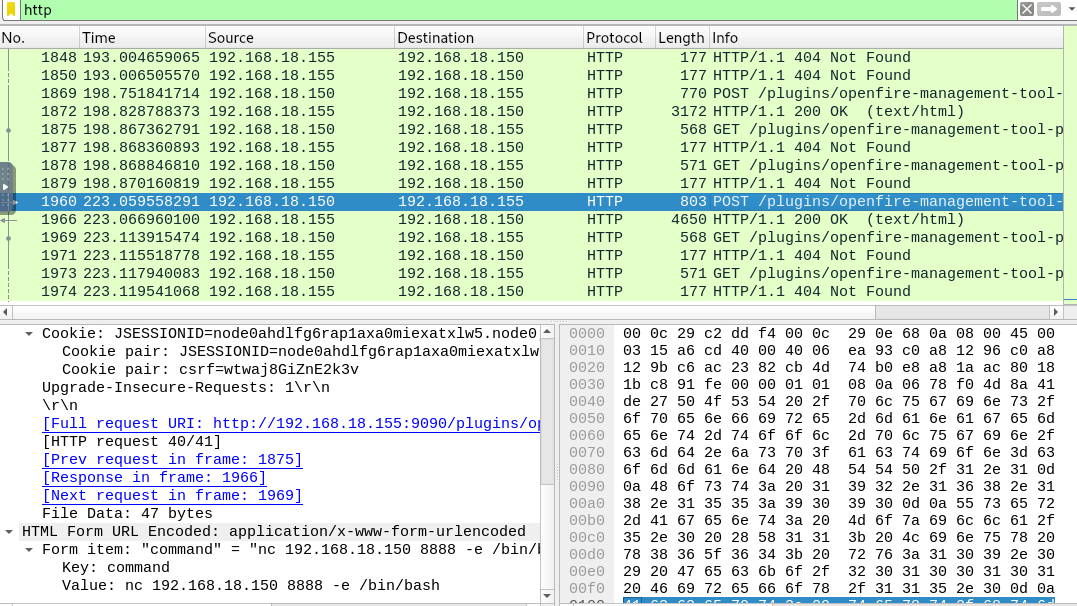Sort by Source column header
This screenshot has width=1077, height=606.
coord(299,38)
